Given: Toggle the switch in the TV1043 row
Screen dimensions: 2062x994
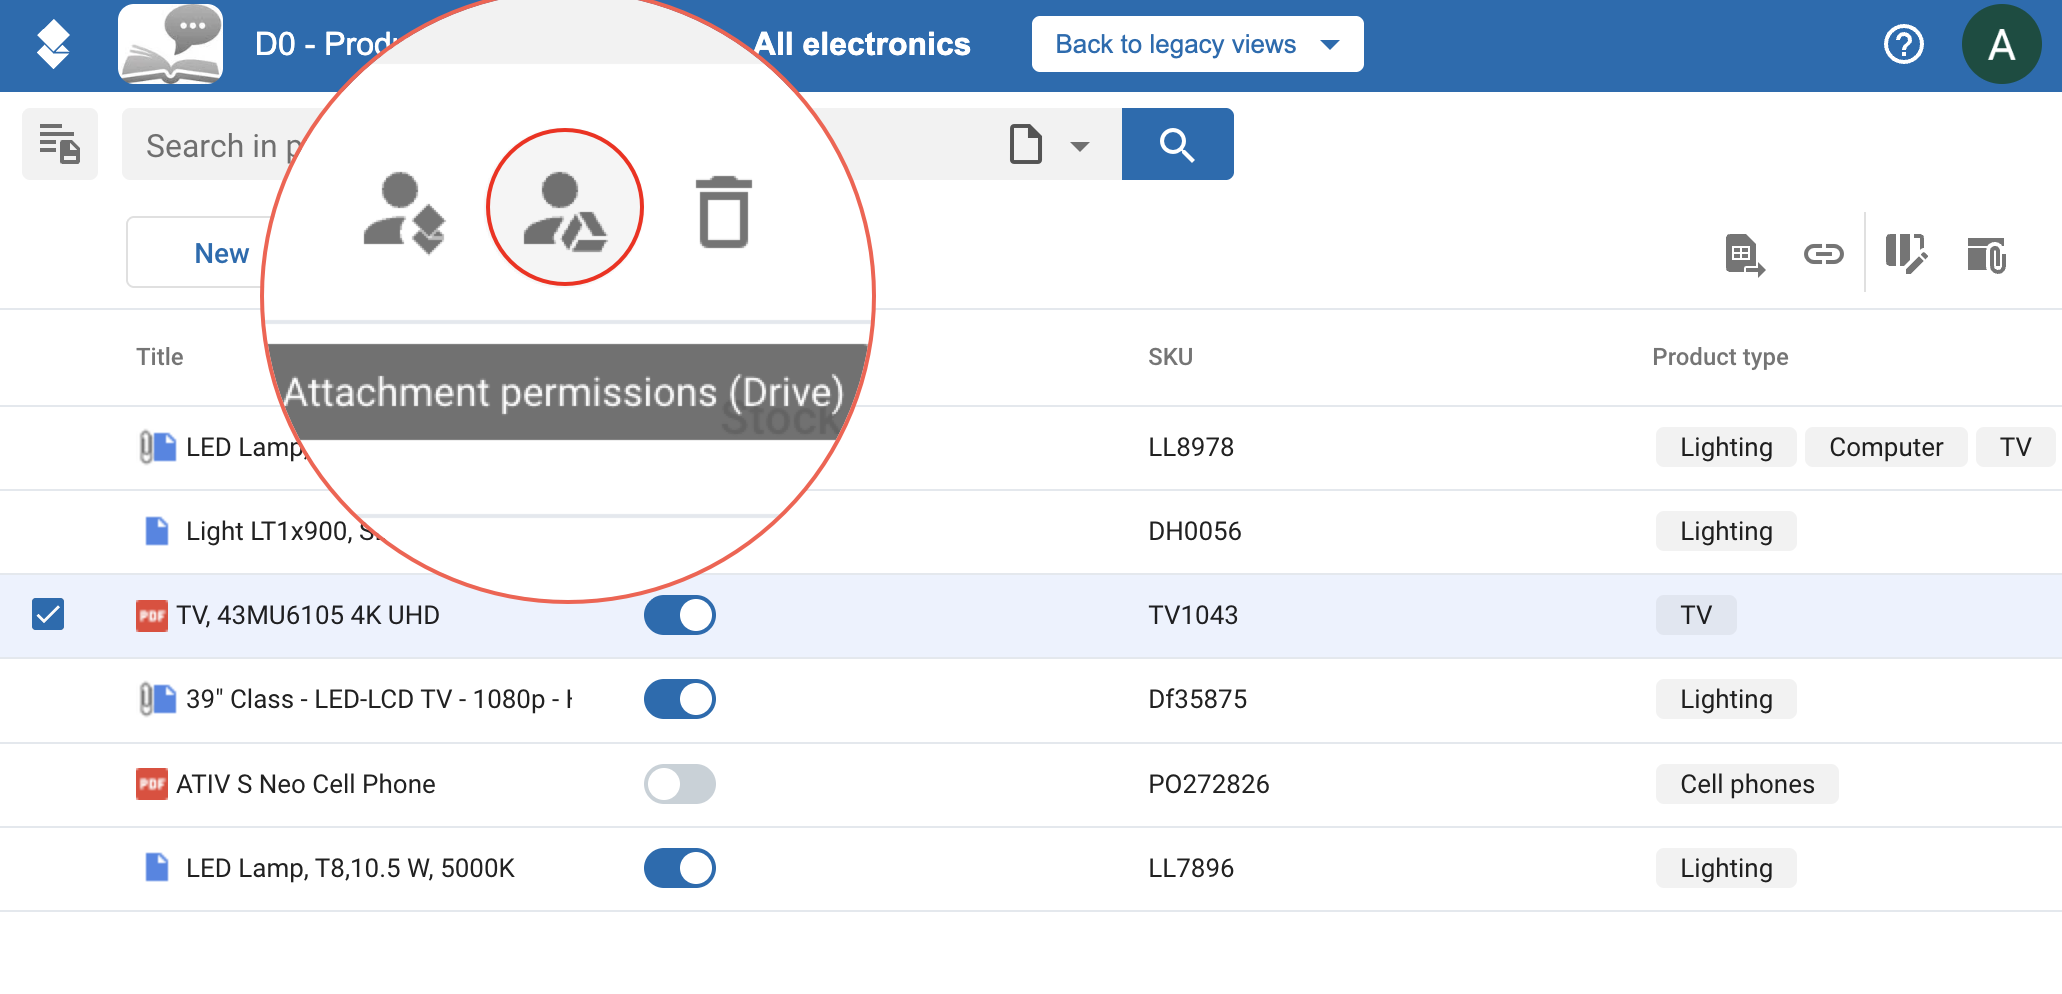Looking at the screenshot, I should click(x=680, y=615).
